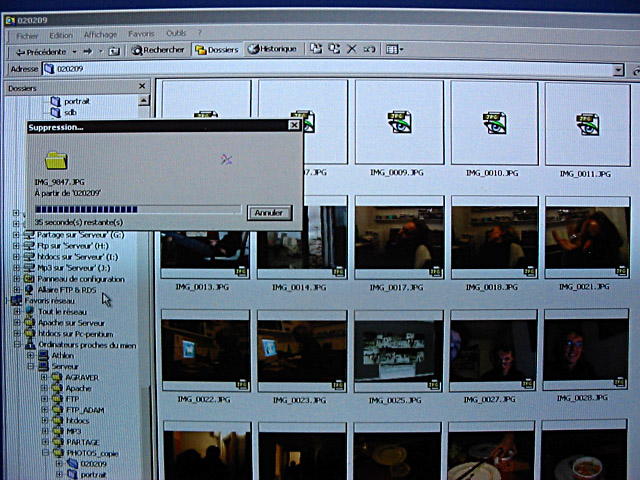
Task: Click the Copy To folder icon
Action: click(334, 49)
